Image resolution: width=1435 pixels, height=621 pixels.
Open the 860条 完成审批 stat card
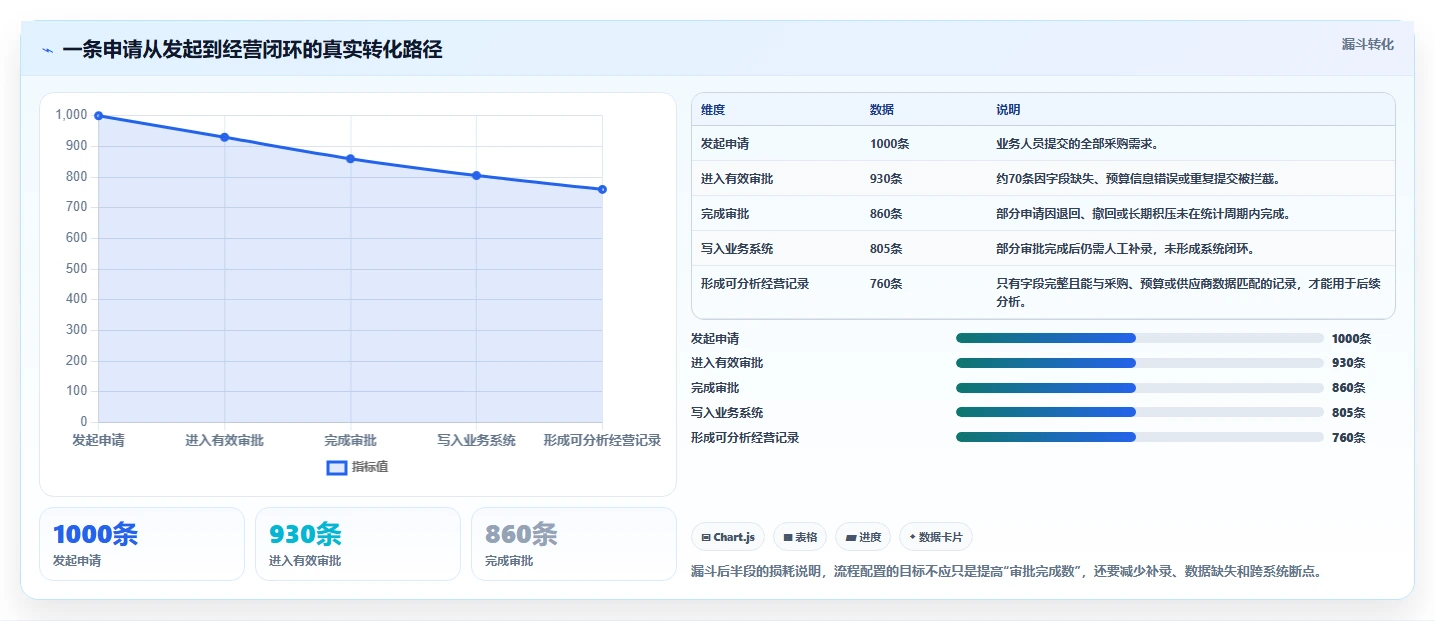574,544
